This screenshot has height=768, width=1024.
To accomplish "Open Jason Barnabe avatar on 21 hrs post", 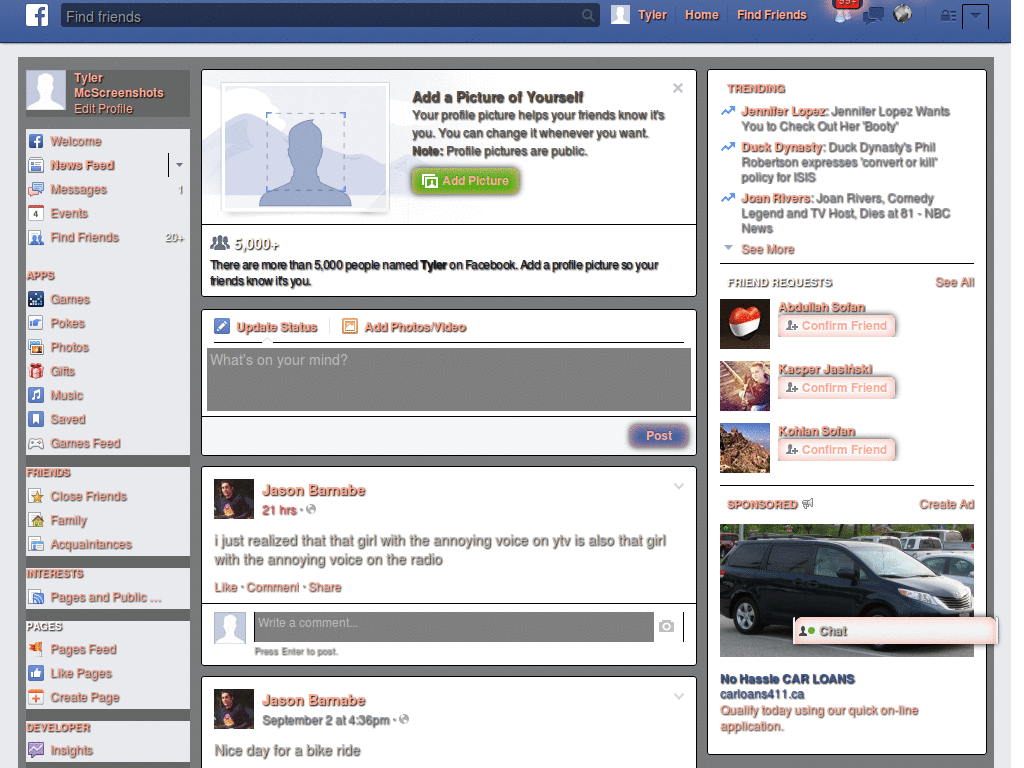I will [234, 499].
